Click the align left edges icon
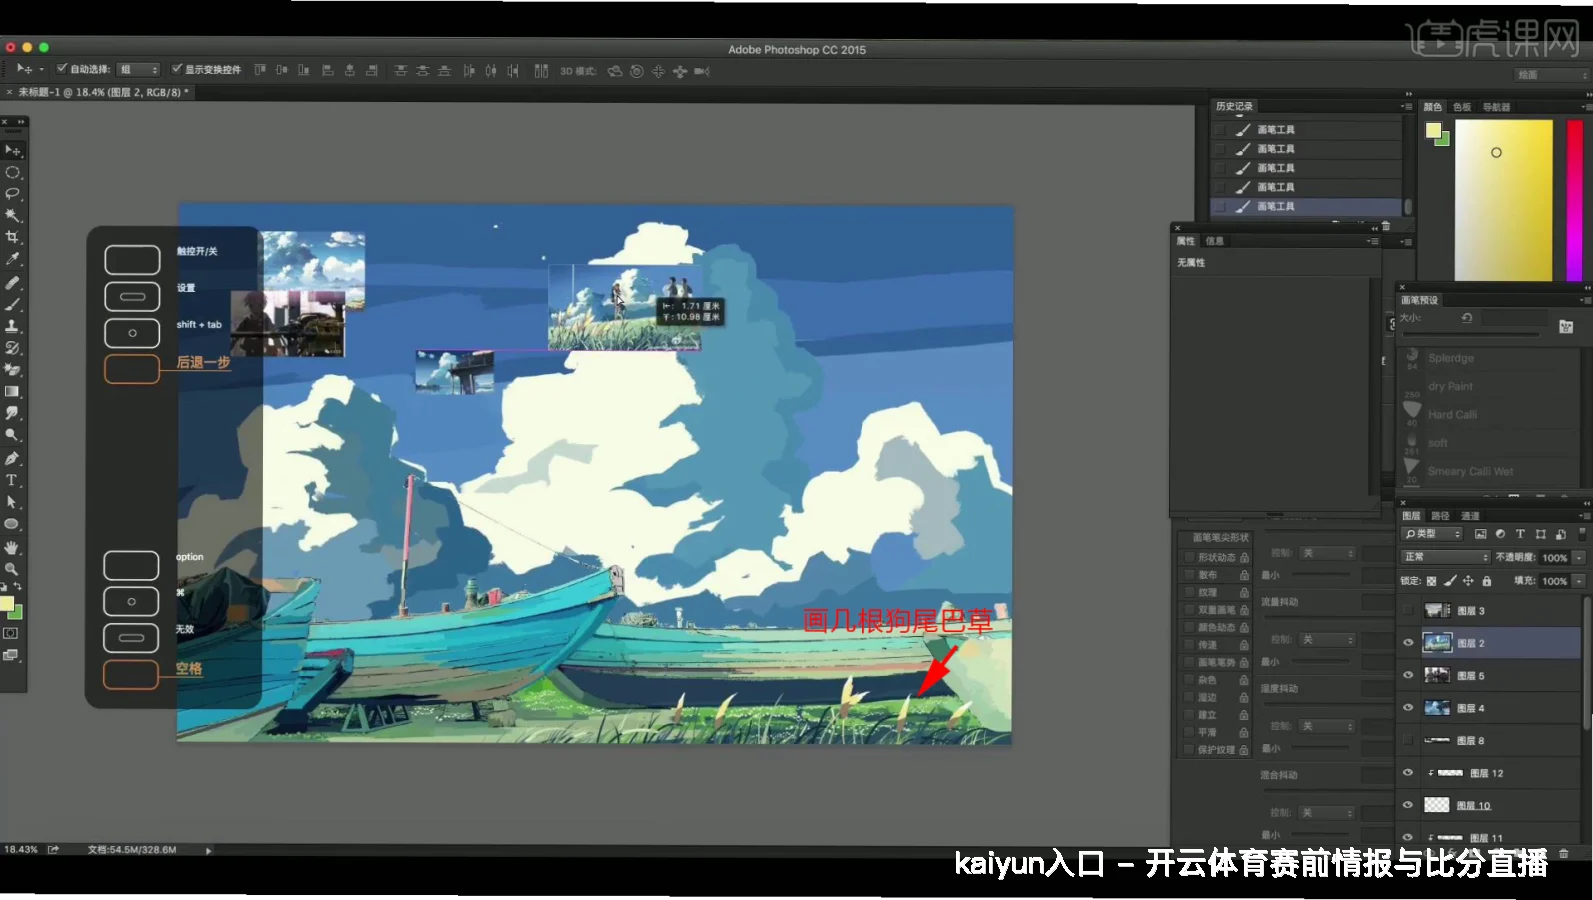Screen dimensions: 1593x900 (327, 70)
